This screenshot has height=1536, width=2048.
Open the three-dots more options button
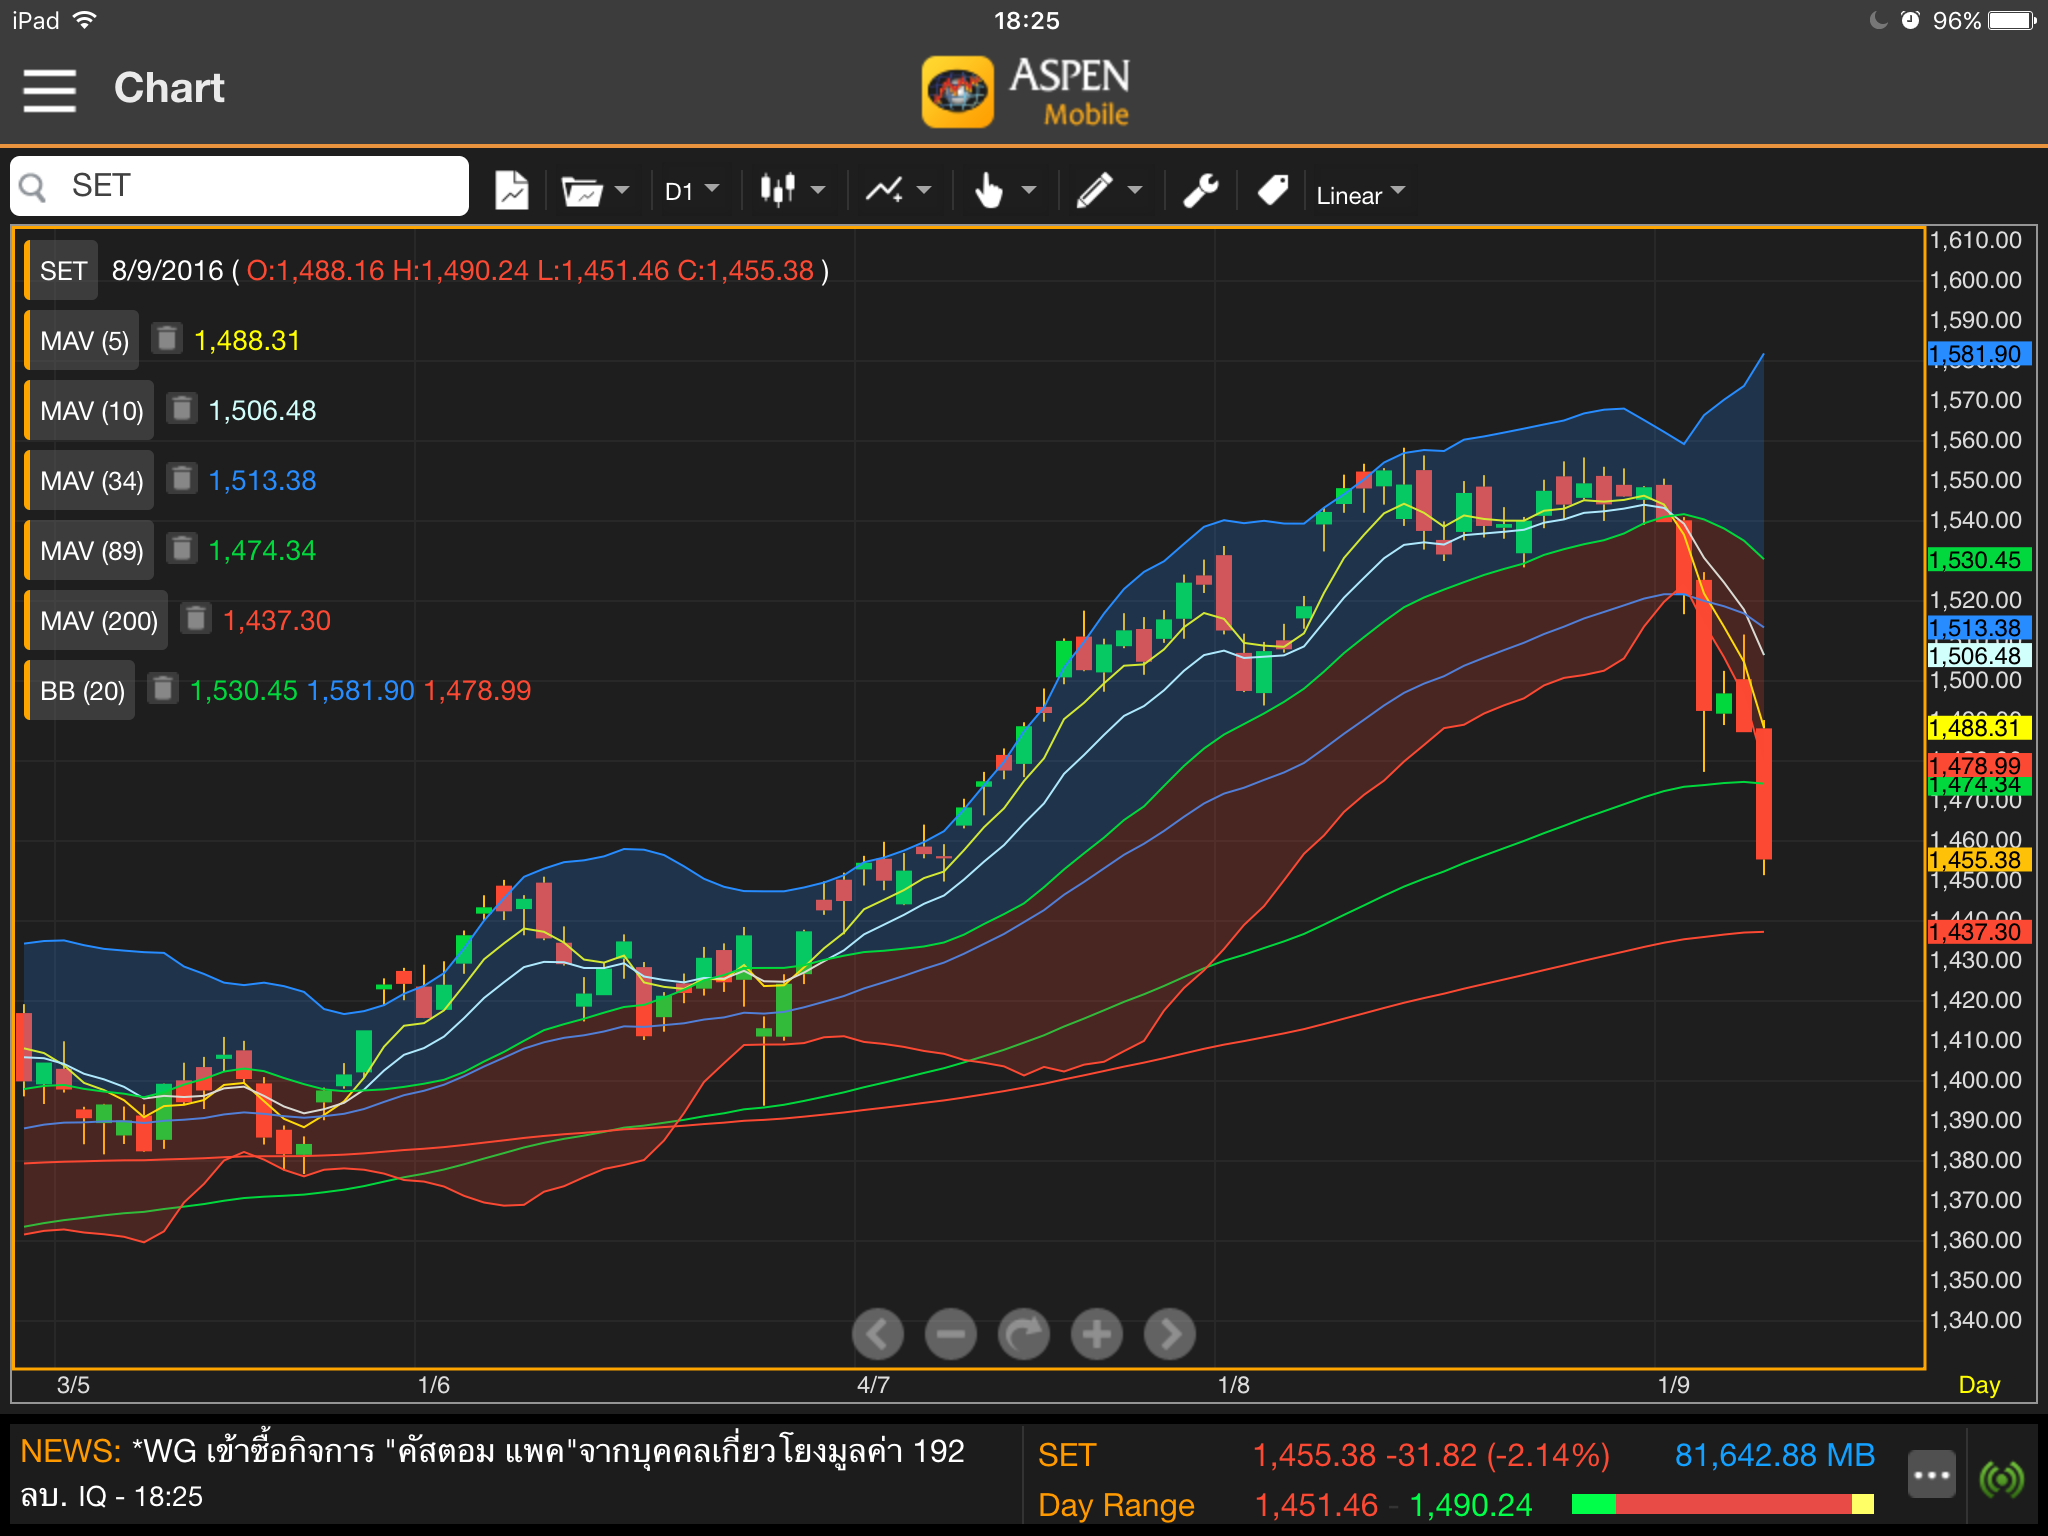pos(1931,1475)
